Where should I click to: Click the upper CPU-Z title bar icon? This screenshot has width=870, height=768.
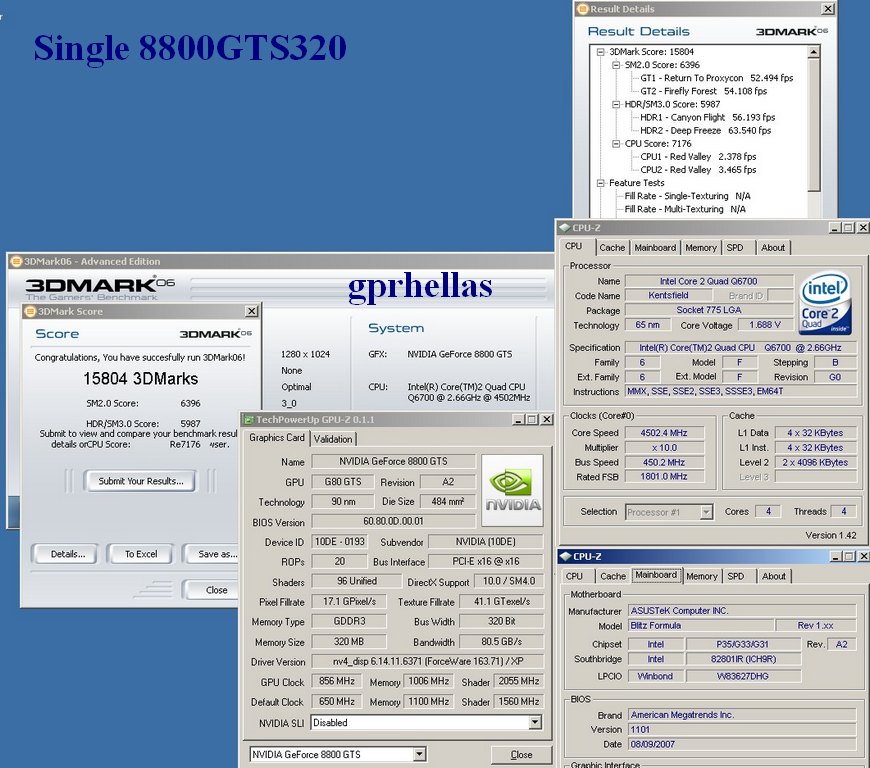565,228
